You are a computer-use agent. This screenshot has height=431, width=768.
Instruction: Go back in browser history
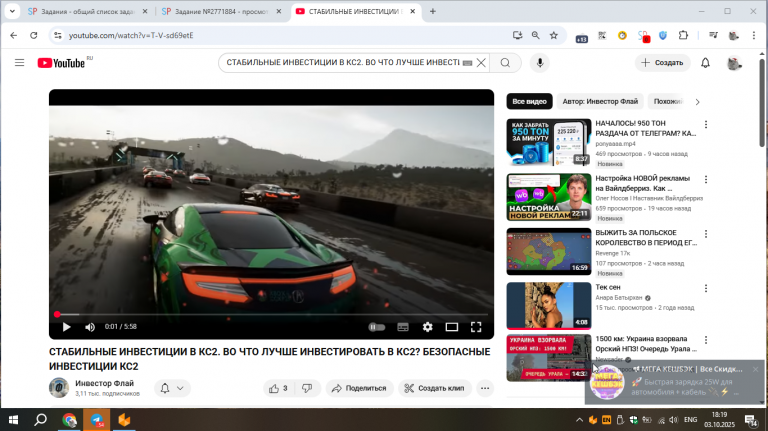(14, 35)
